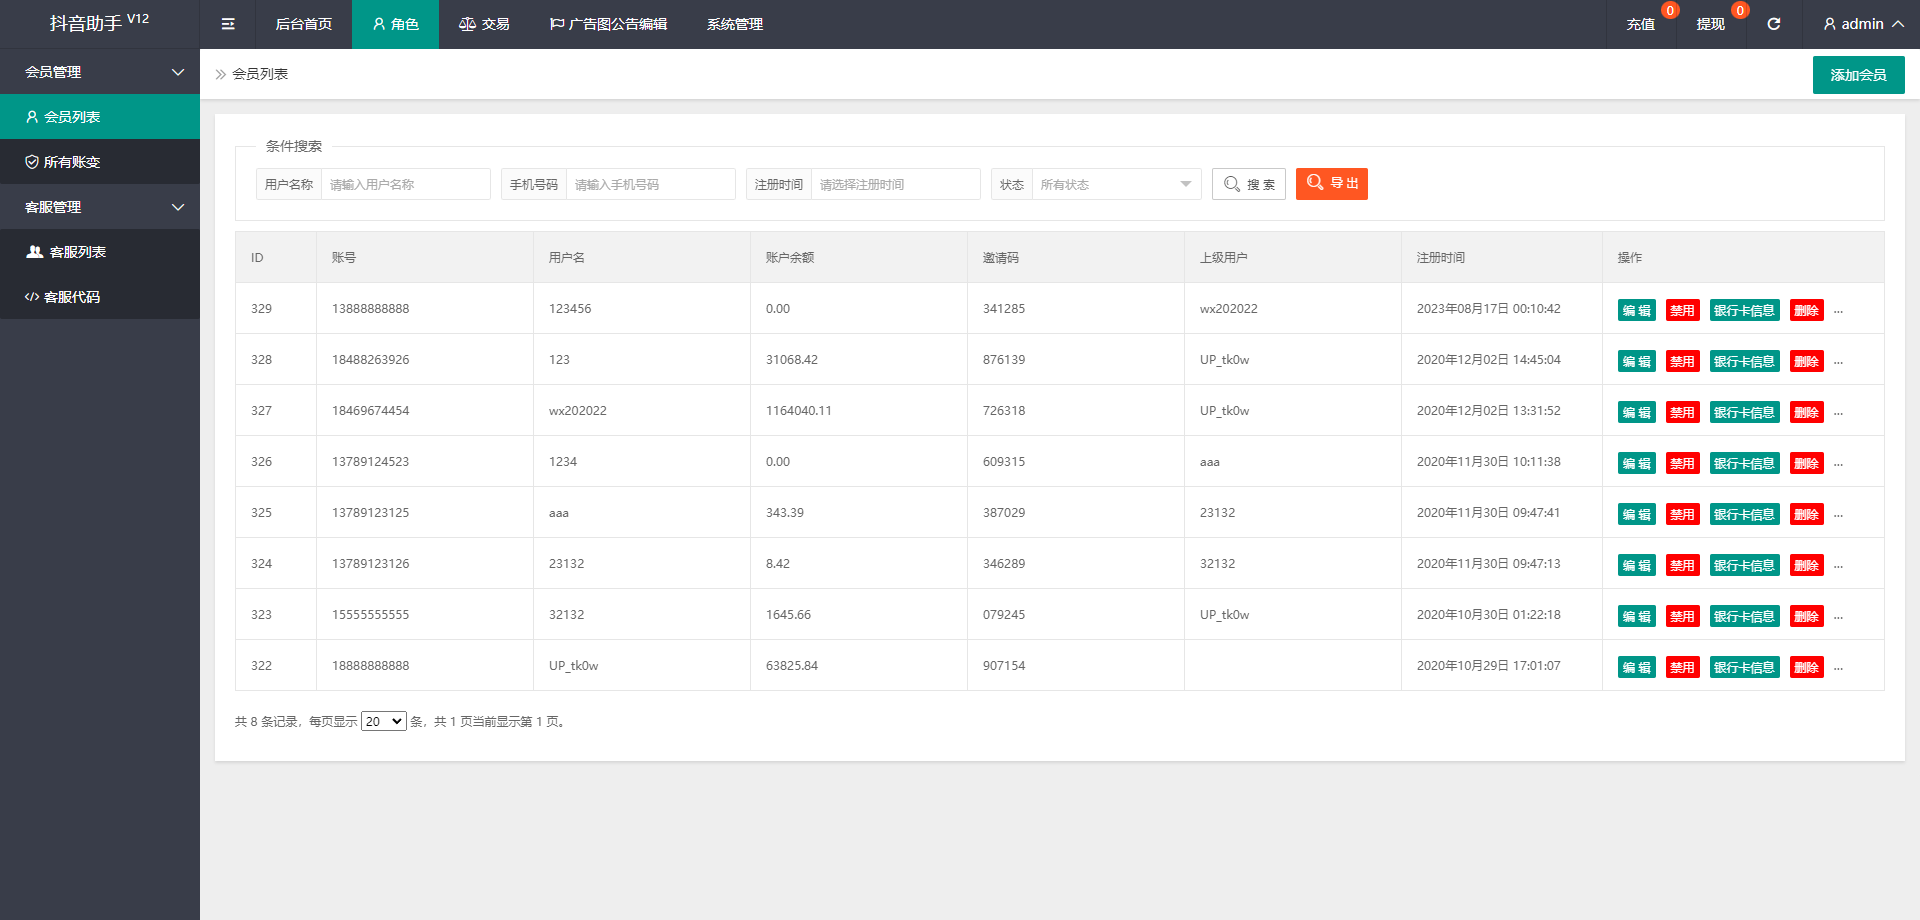Image resolution: width=1920 pixels, height=920 pixels.
Task: Click the 充值 notification badge item
Action: (x=1640, y=24)
